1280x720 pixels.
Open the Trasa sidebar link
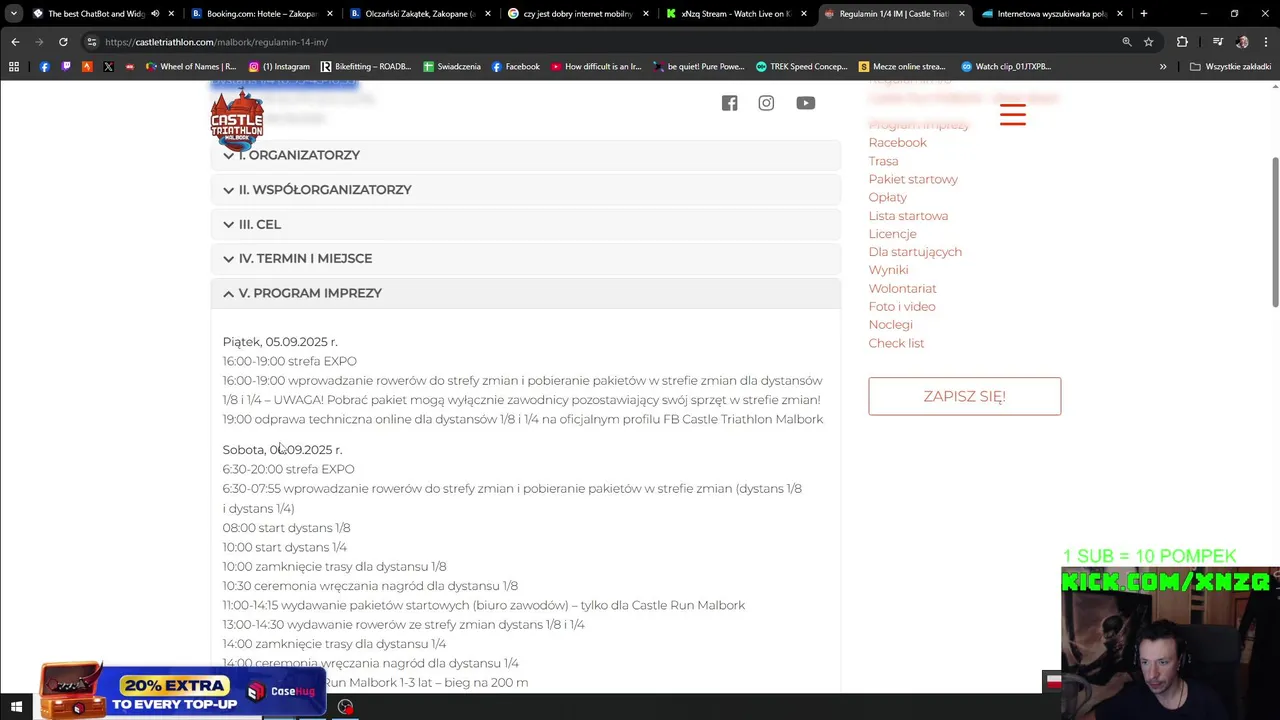pos(883,161)
